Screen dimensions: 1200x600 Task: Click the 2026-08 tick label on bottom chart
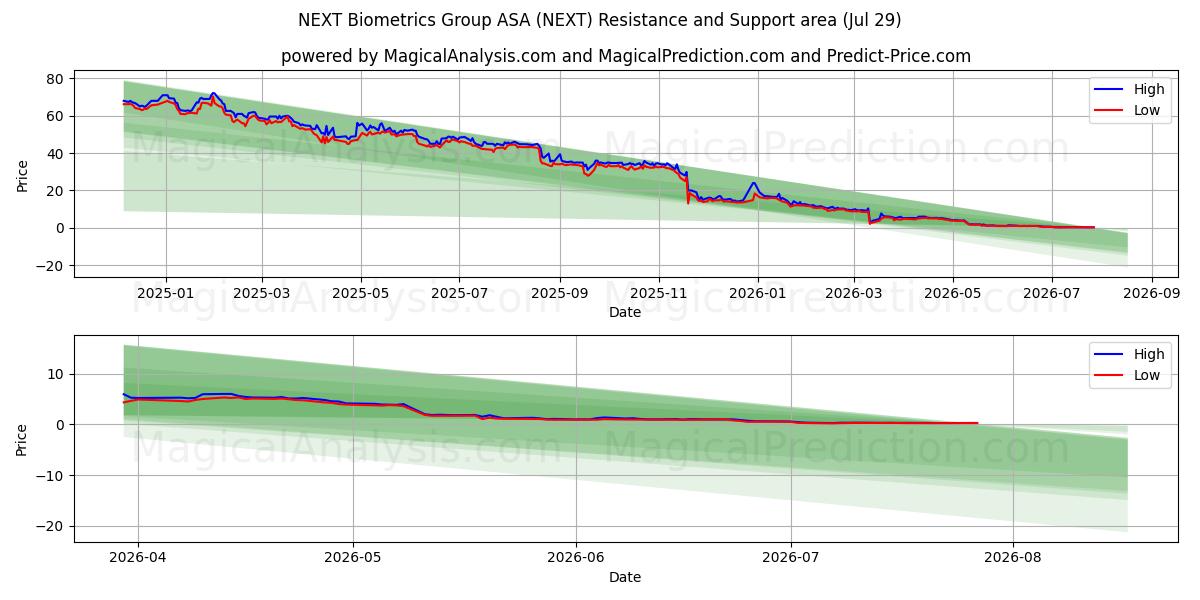(1013, 557)
